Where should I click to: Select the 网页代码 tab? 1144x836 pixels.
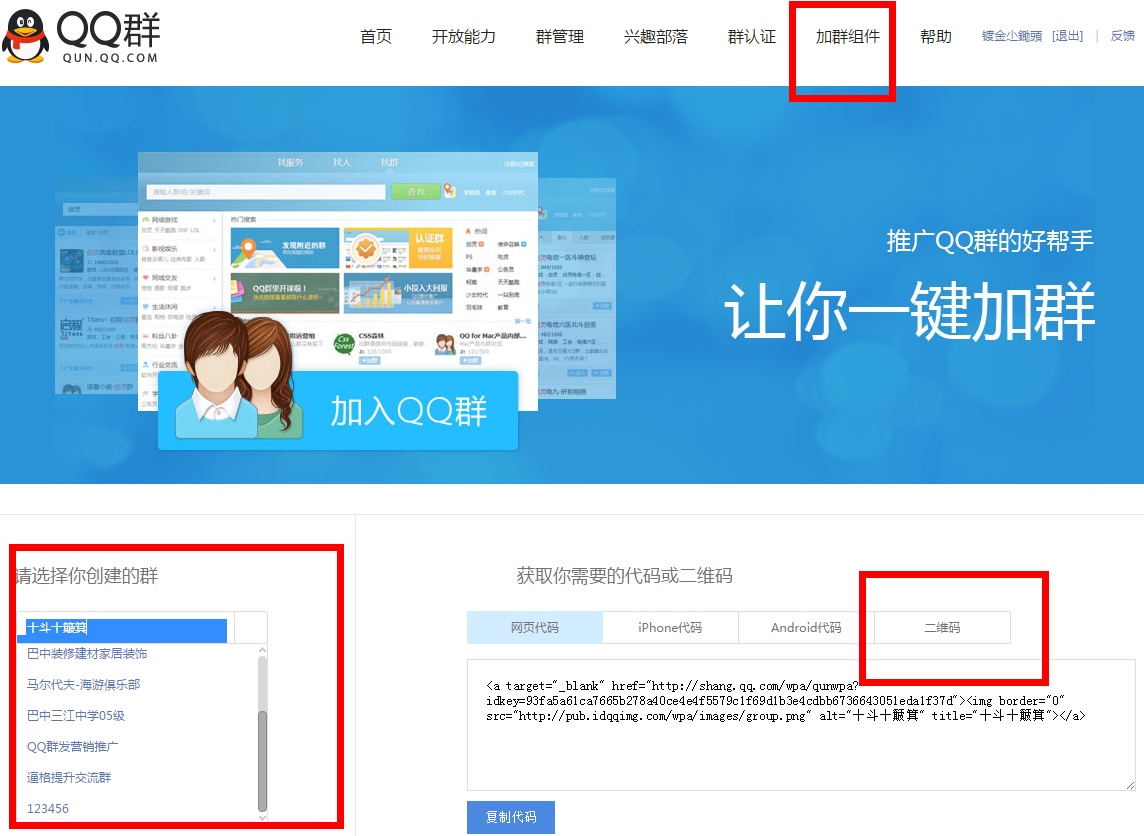click(x=536, y=627)
